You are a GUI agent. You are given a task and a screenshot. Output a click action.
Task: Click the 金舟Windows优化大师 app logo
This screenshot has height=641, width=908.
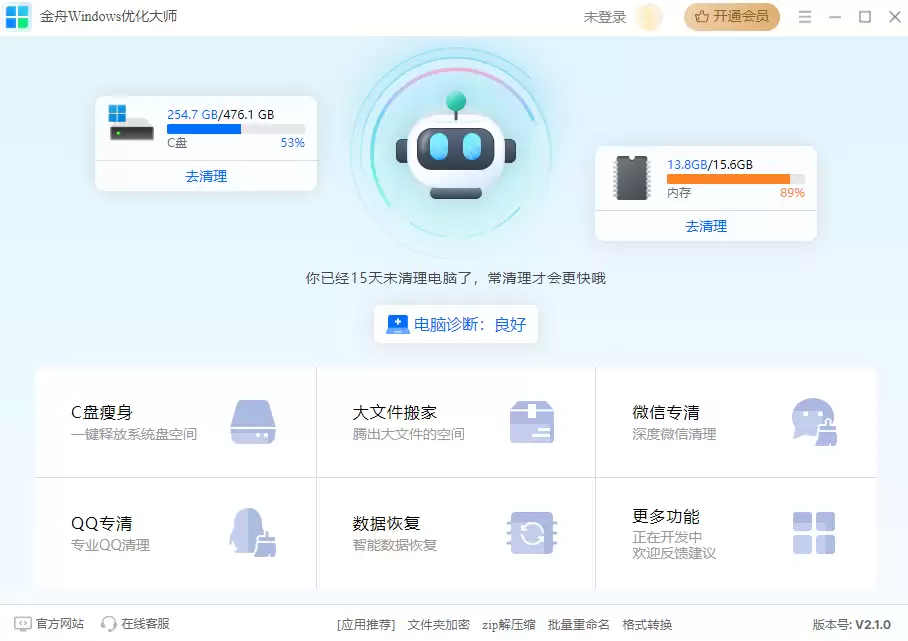pos(16,16)
